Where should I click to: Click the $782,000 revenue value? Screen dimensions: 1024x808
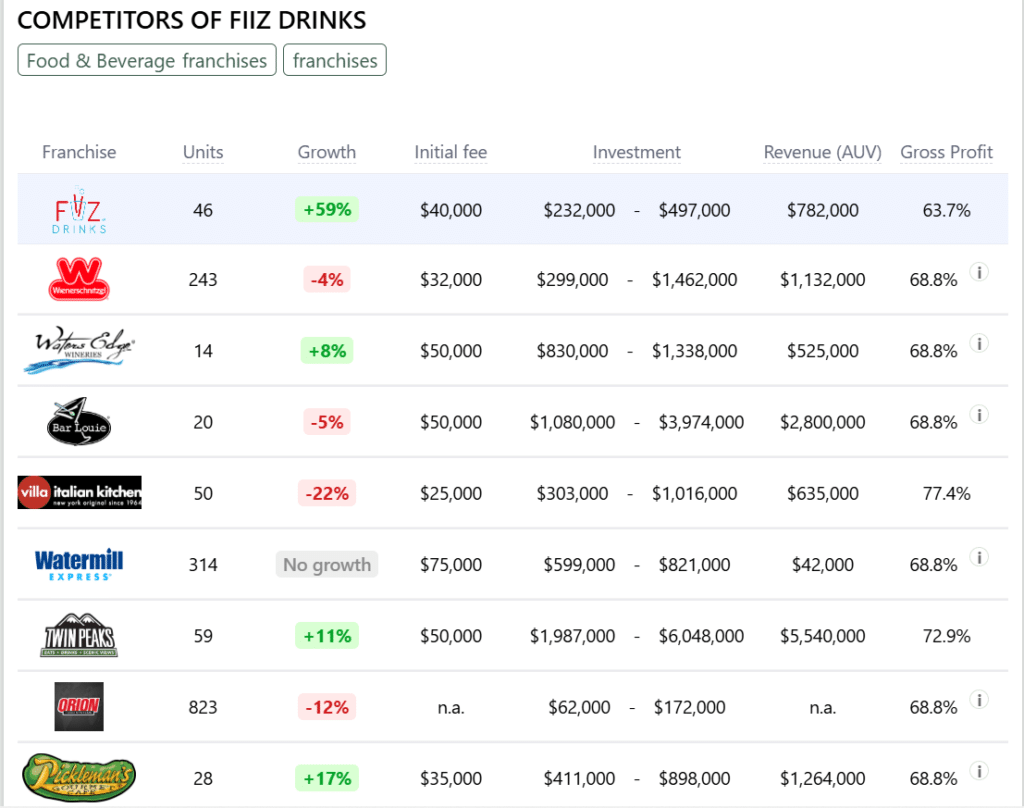pos(823,210)
